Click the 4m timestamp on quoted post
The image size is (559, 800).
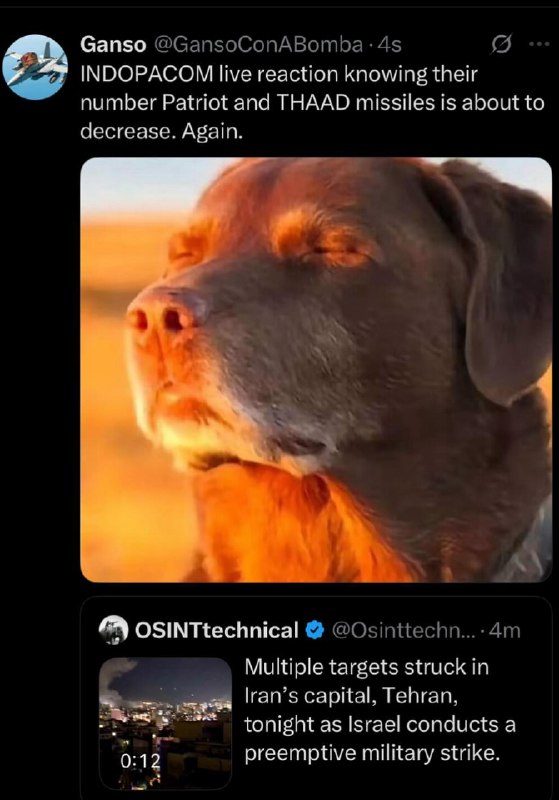[x=504, y=631]
